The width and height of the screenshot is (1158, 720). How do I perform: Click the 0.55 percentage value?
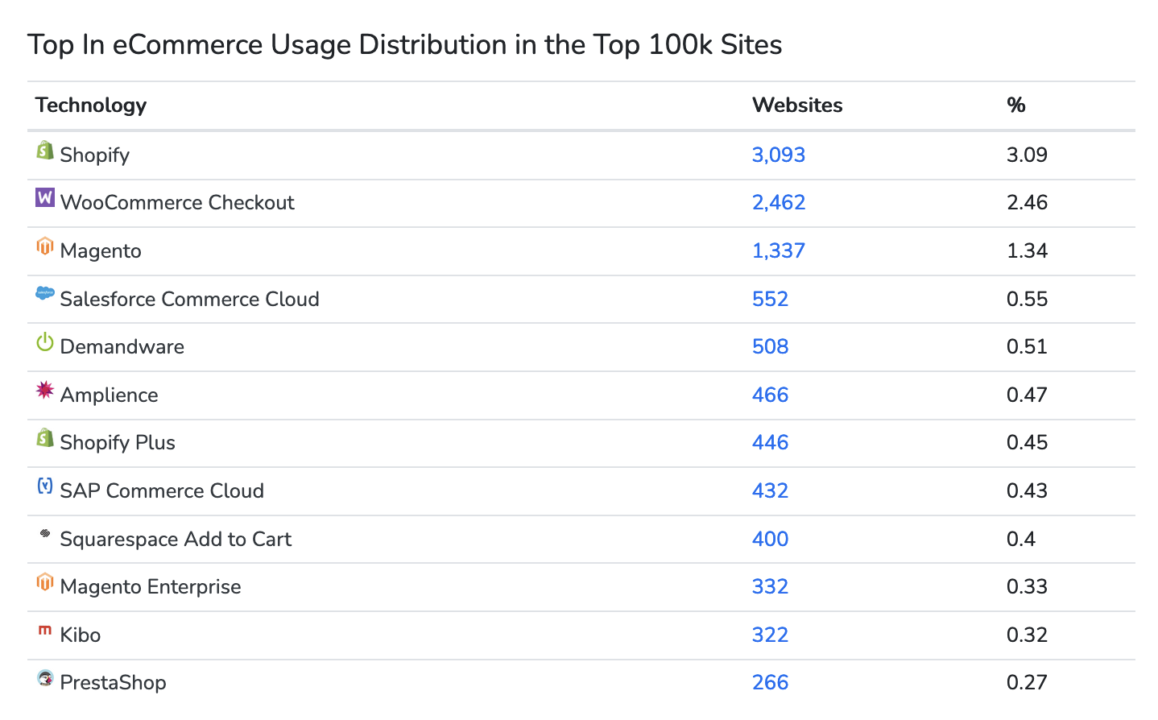pyautogui.click(x=1027, y=299)
